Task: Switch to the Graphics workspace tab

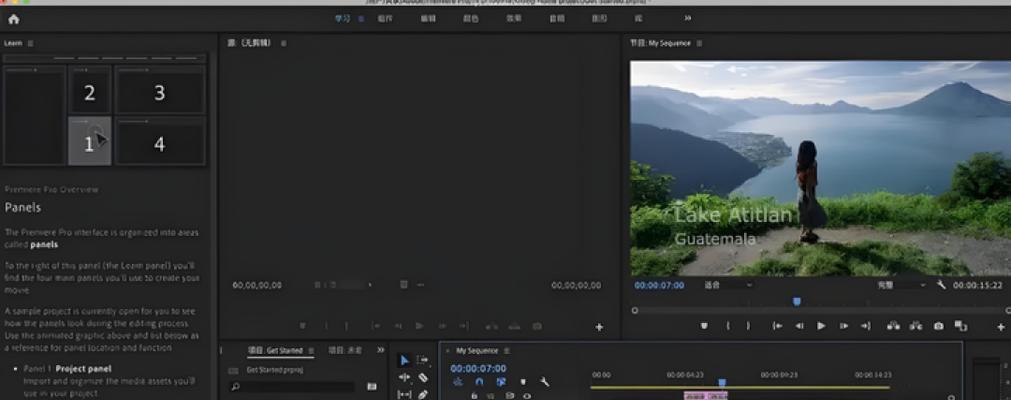Action: (x=600, y=19)
